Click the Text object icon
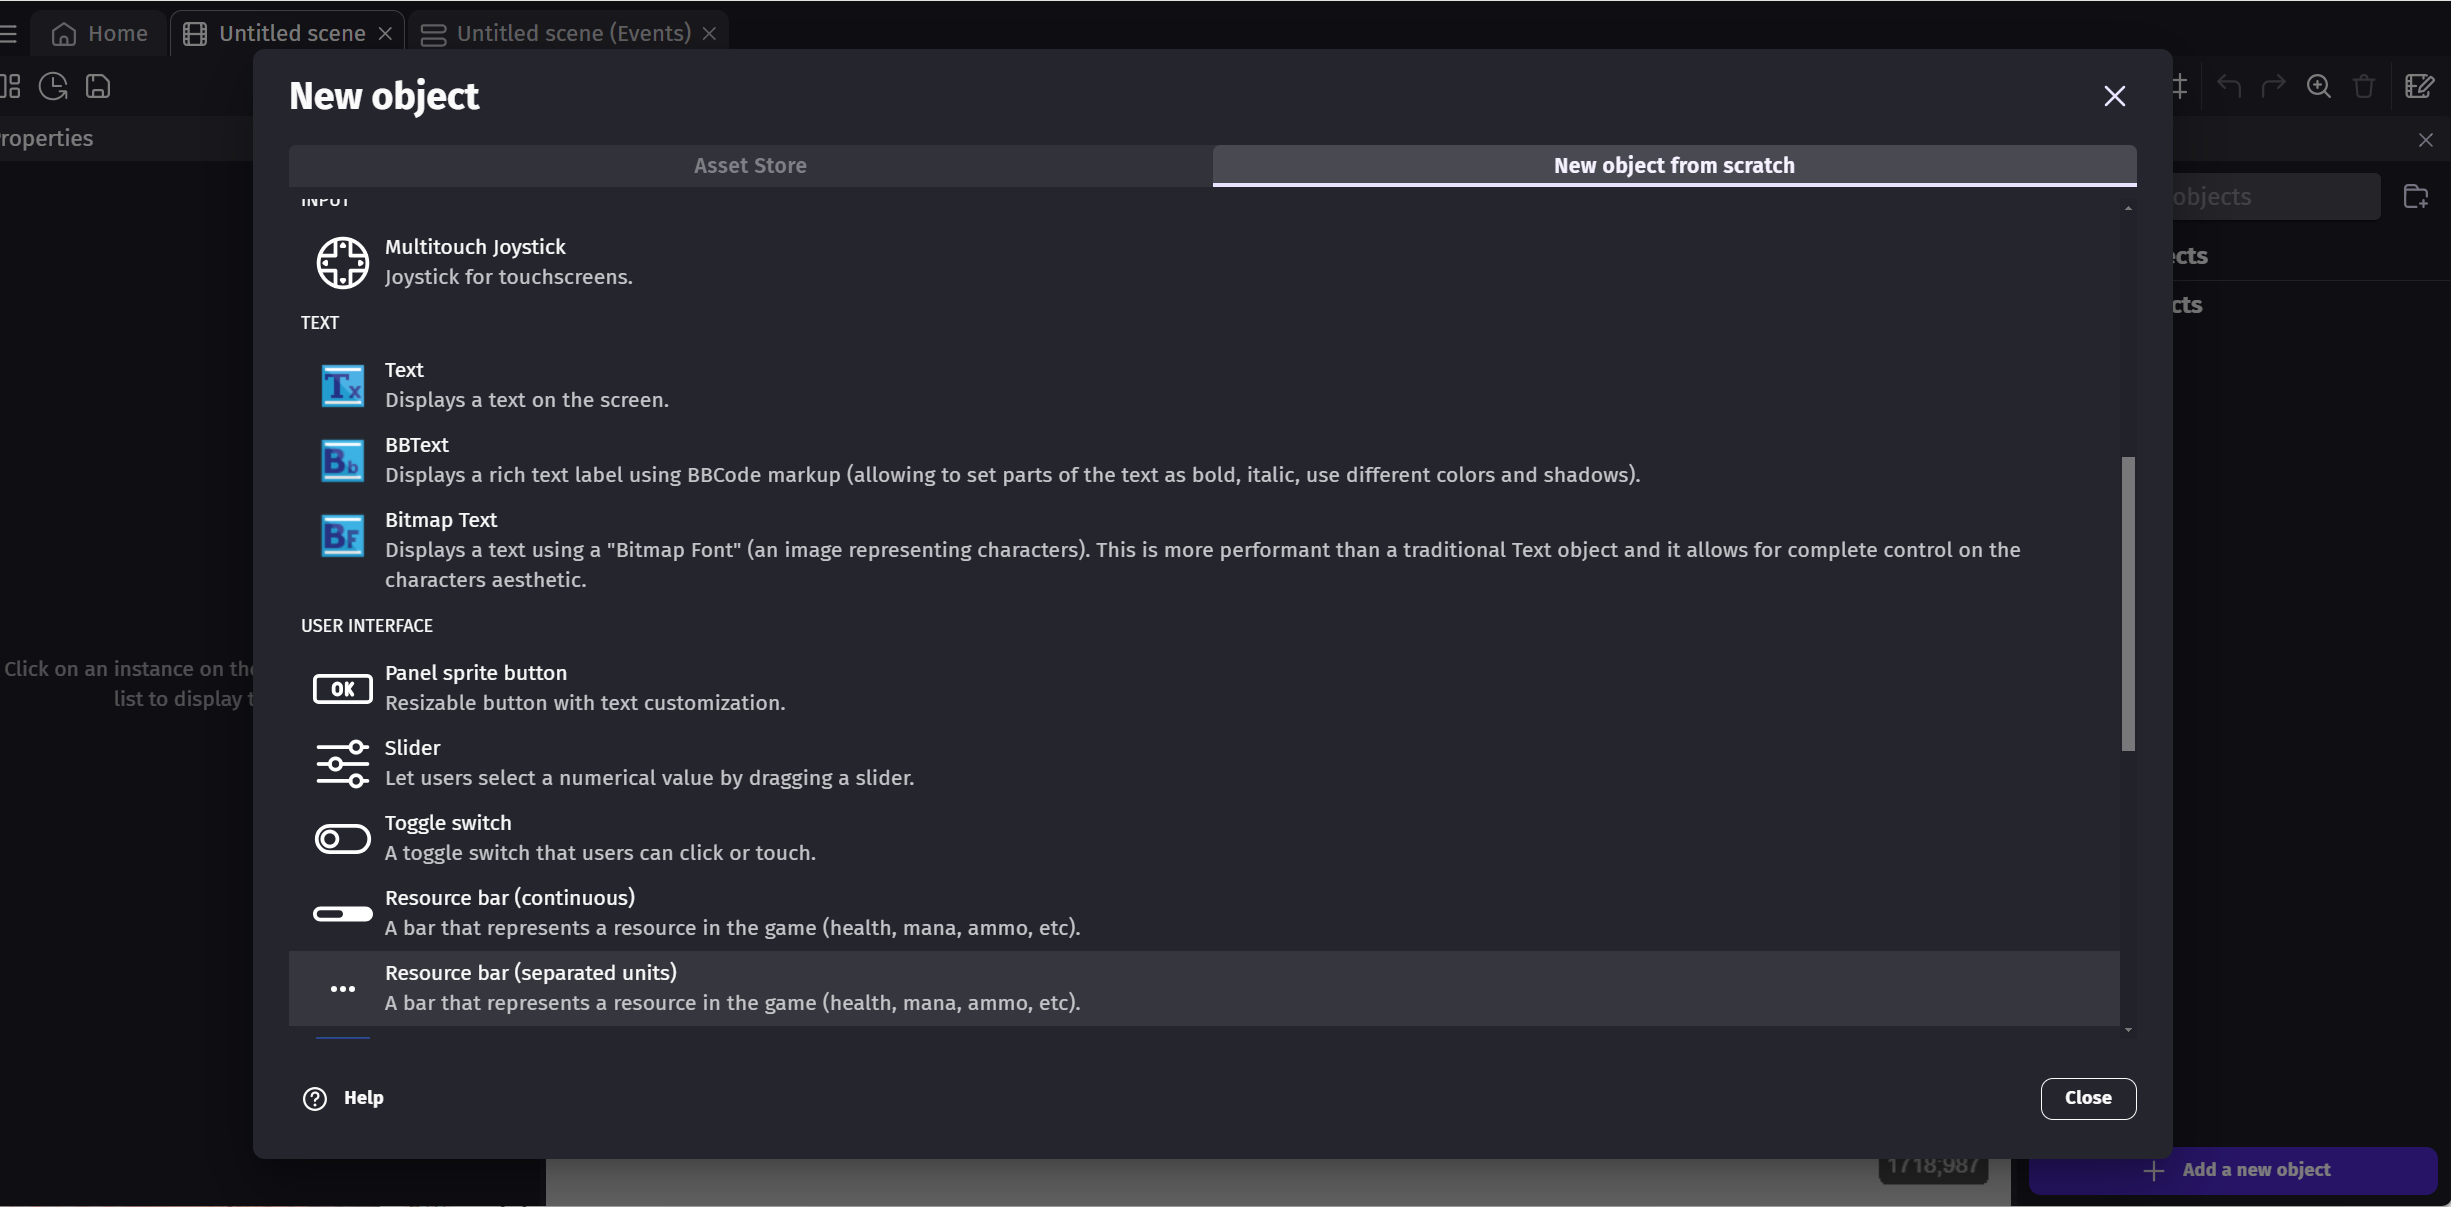This screenshot has height=1207, width=2451. 342,385
